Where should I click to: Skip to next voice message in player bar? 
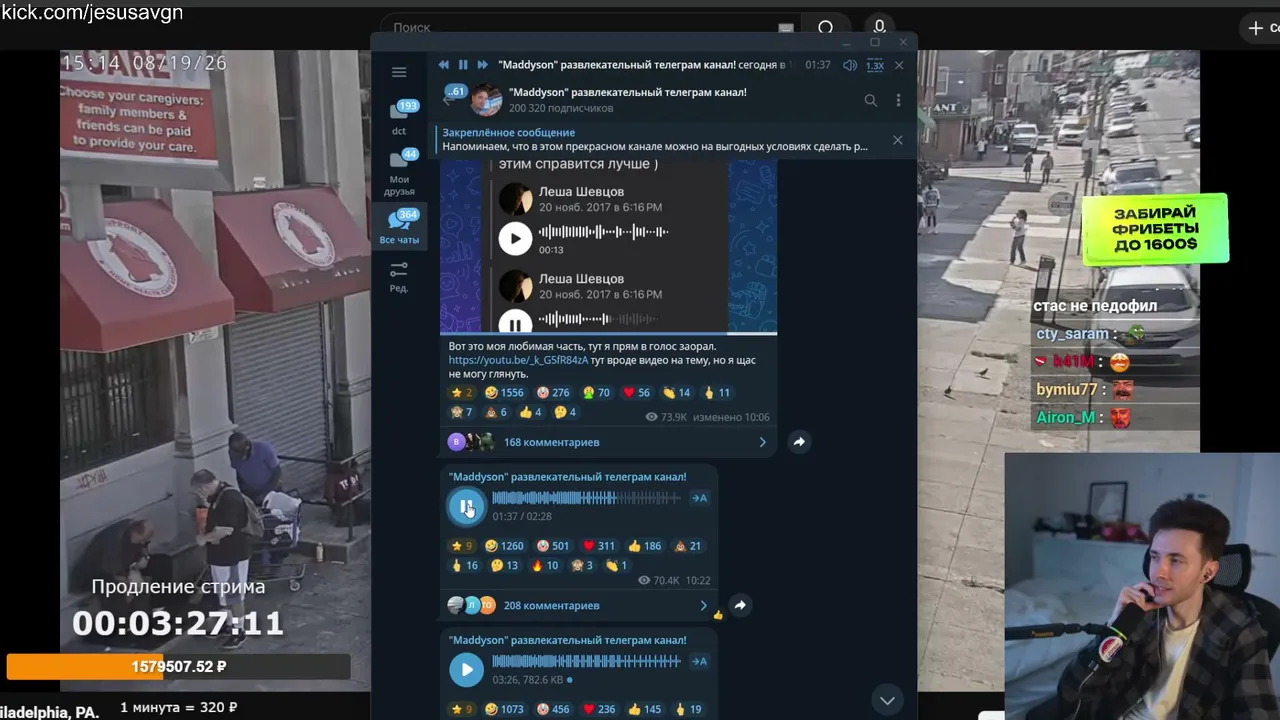[x=482, y=65]
